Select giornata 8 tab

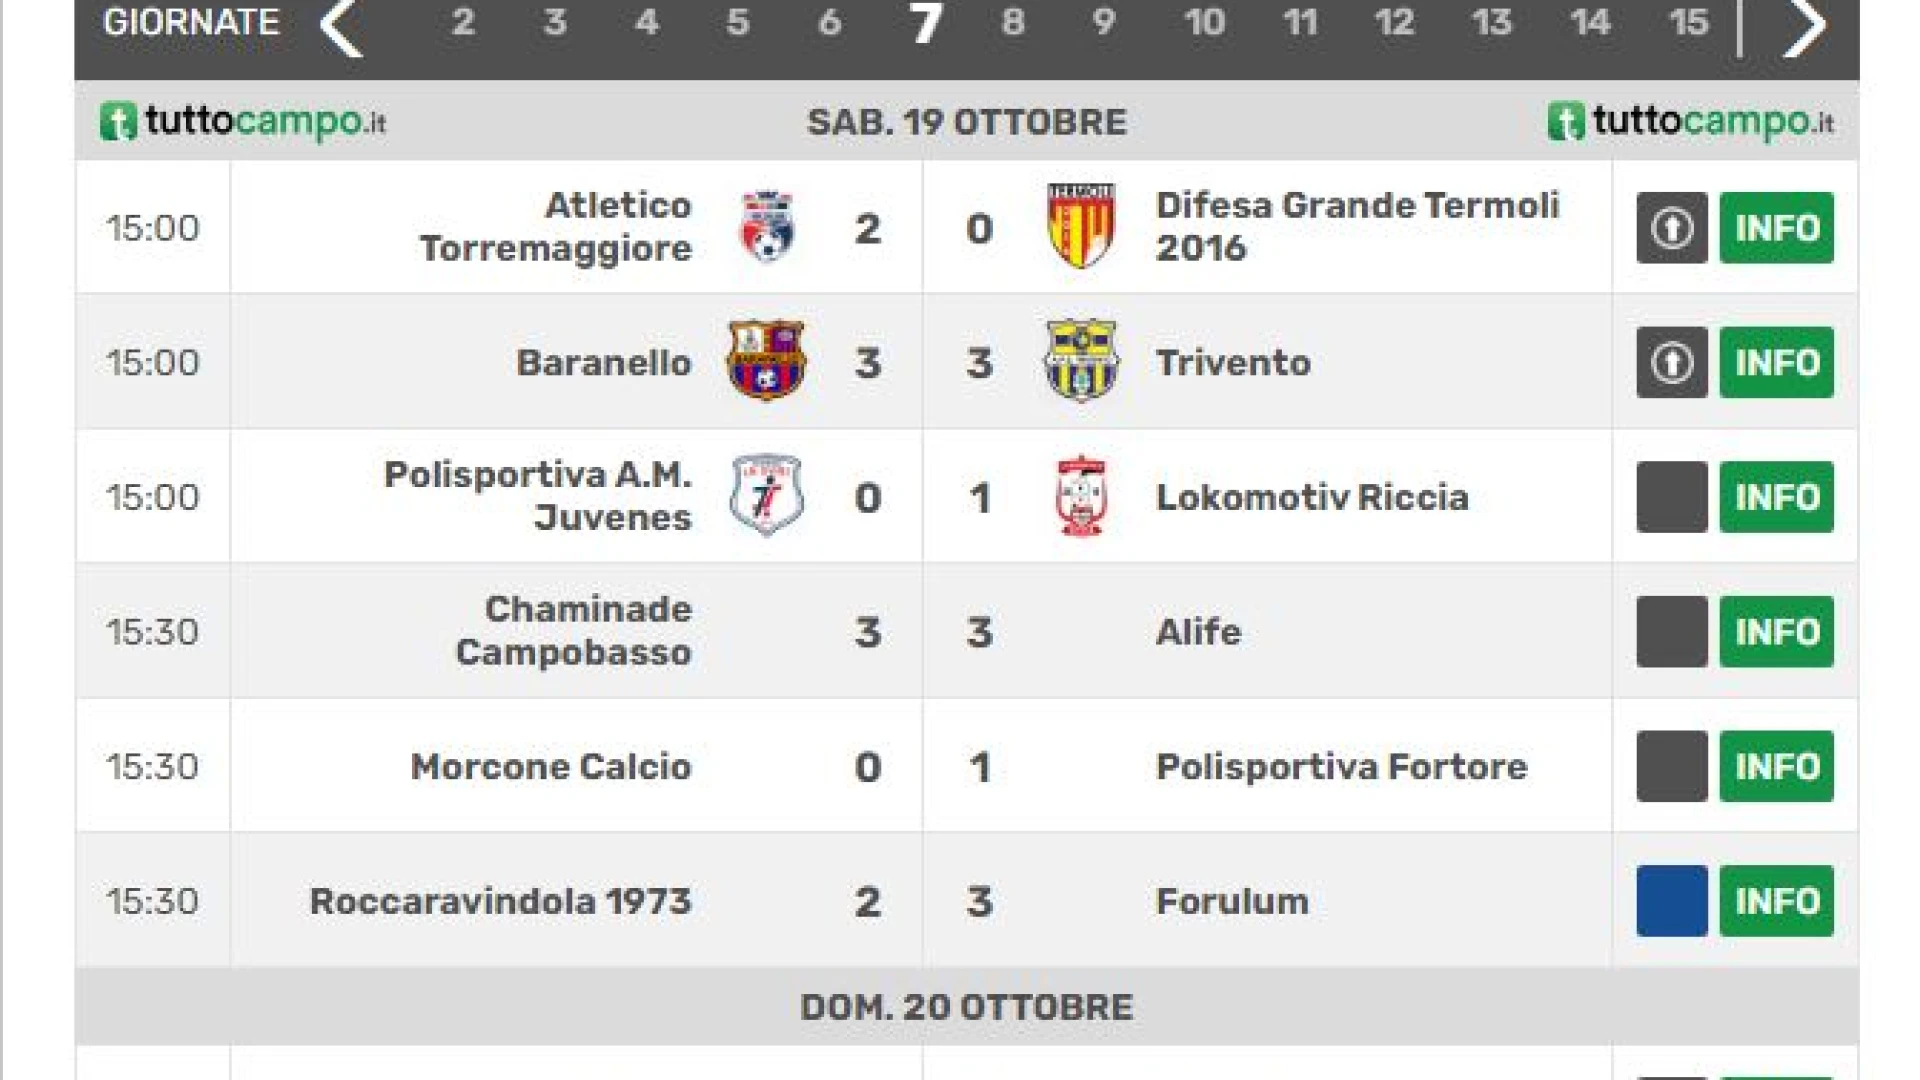[x=1013, y=22]
